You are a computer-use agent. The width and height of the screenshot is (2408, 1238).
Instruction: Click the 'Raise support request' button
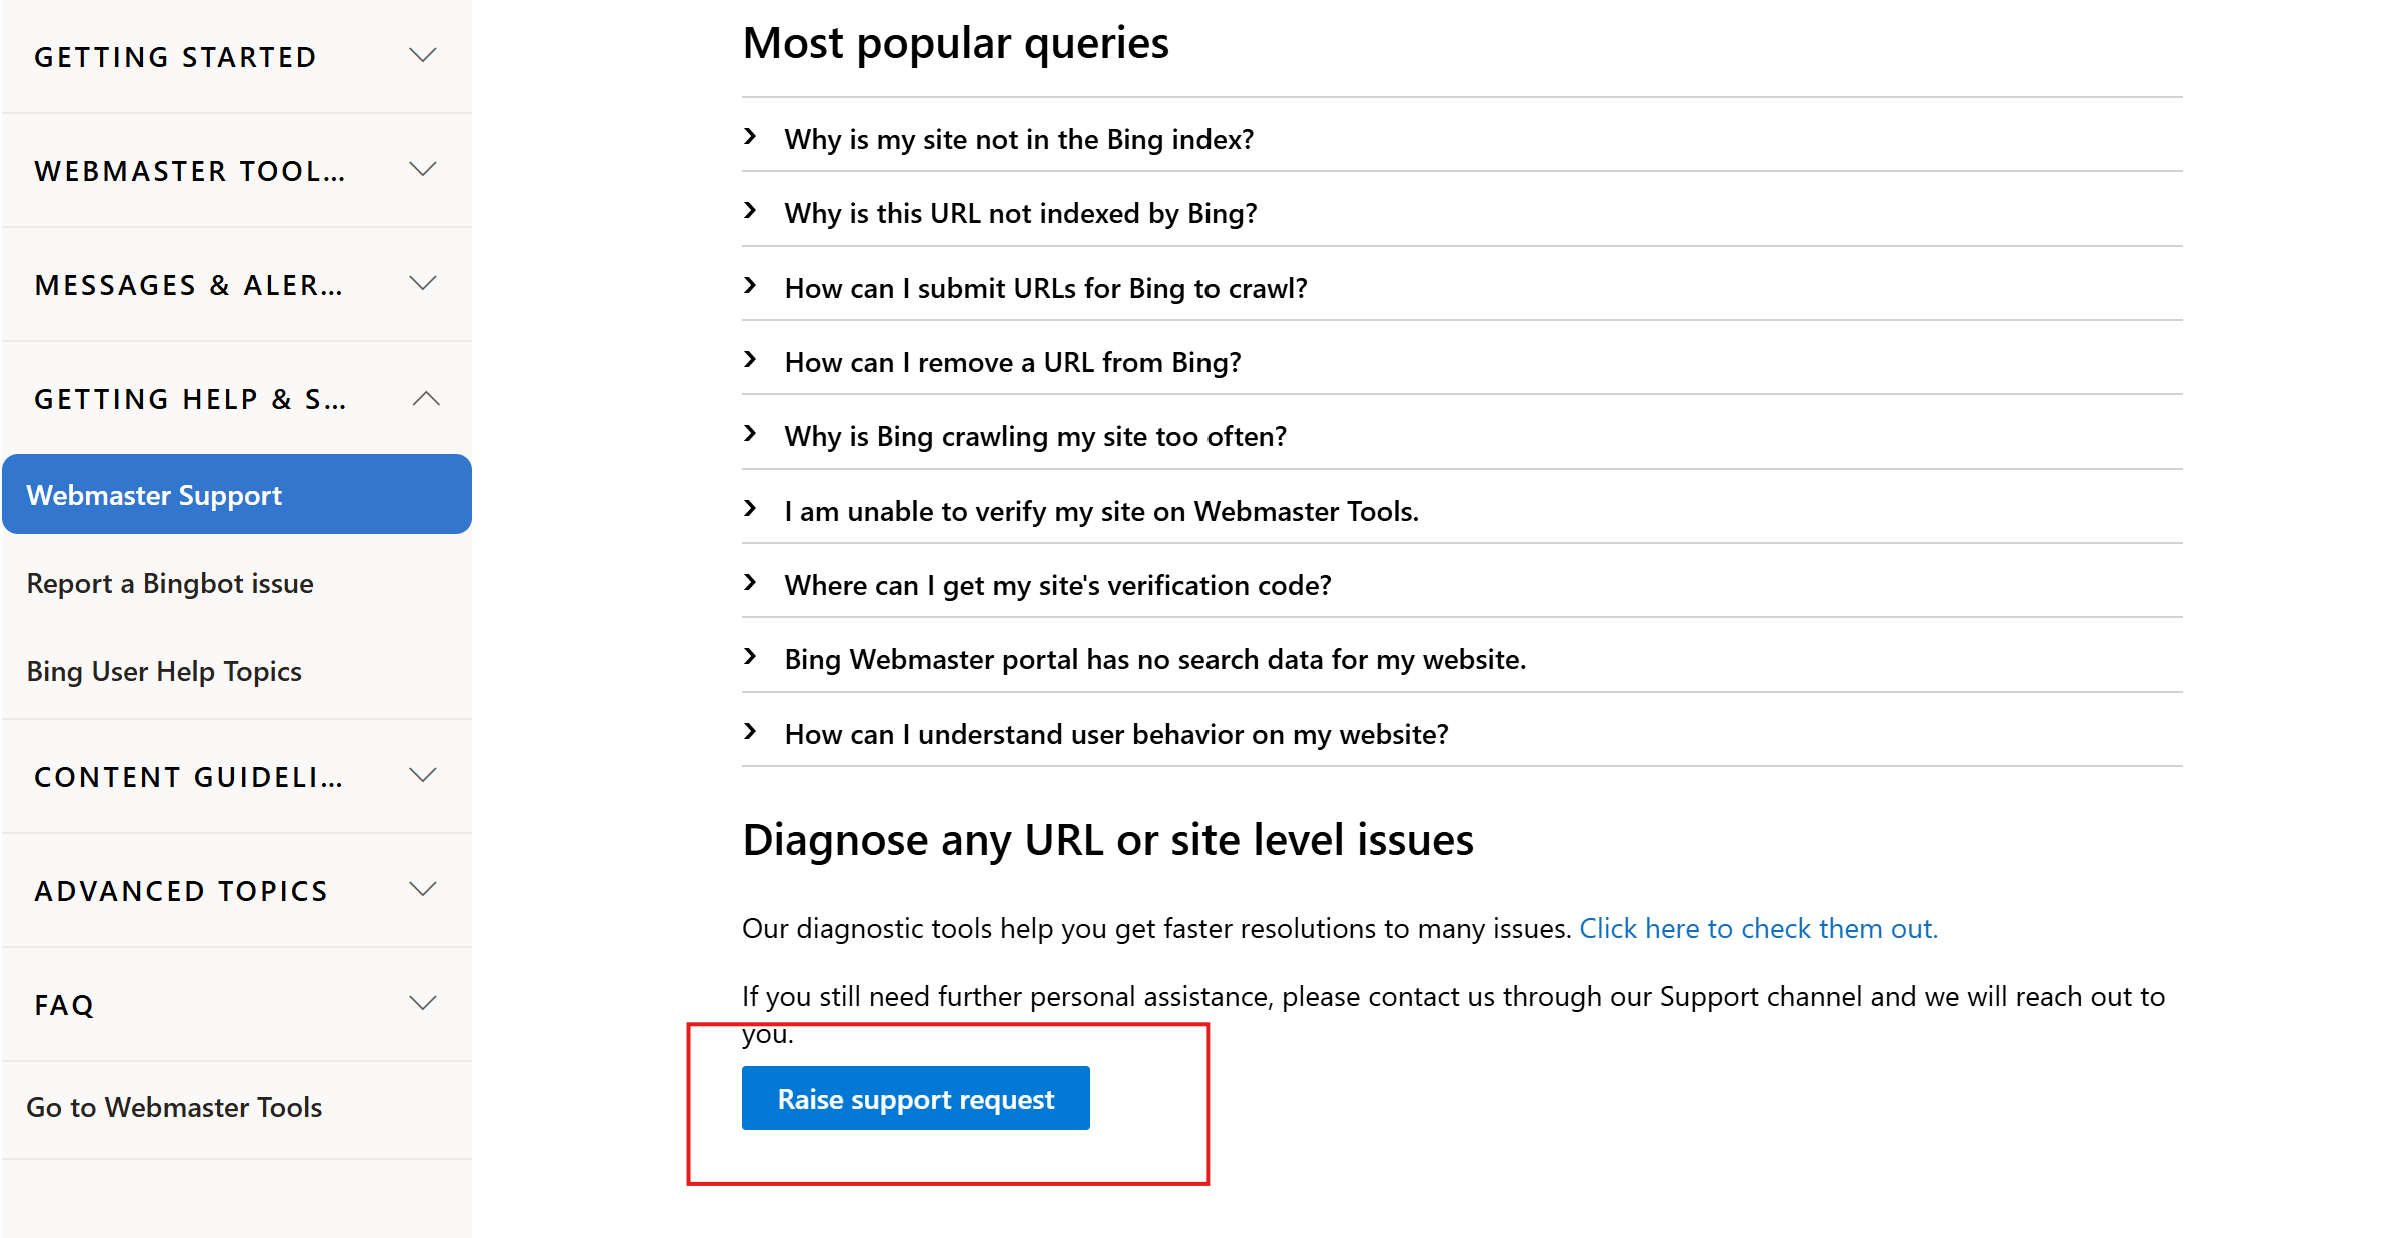click(x=915, y=1097)
